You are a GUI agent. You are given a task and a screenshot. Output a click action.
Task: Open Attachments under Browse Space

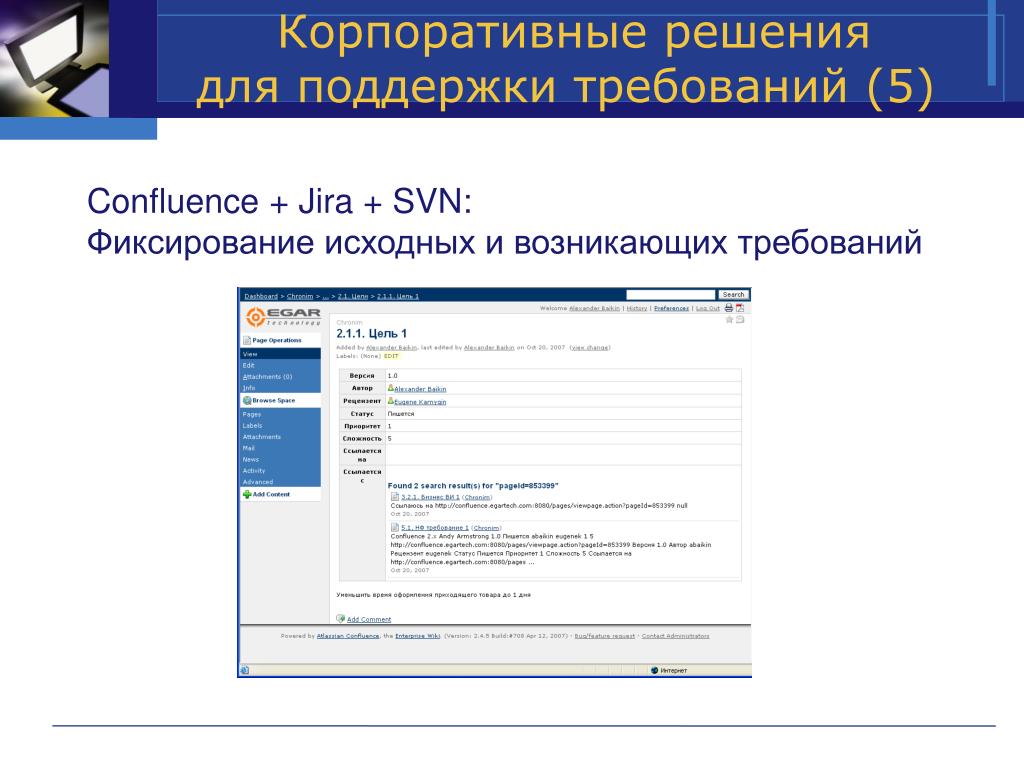(x=261, y=437)
